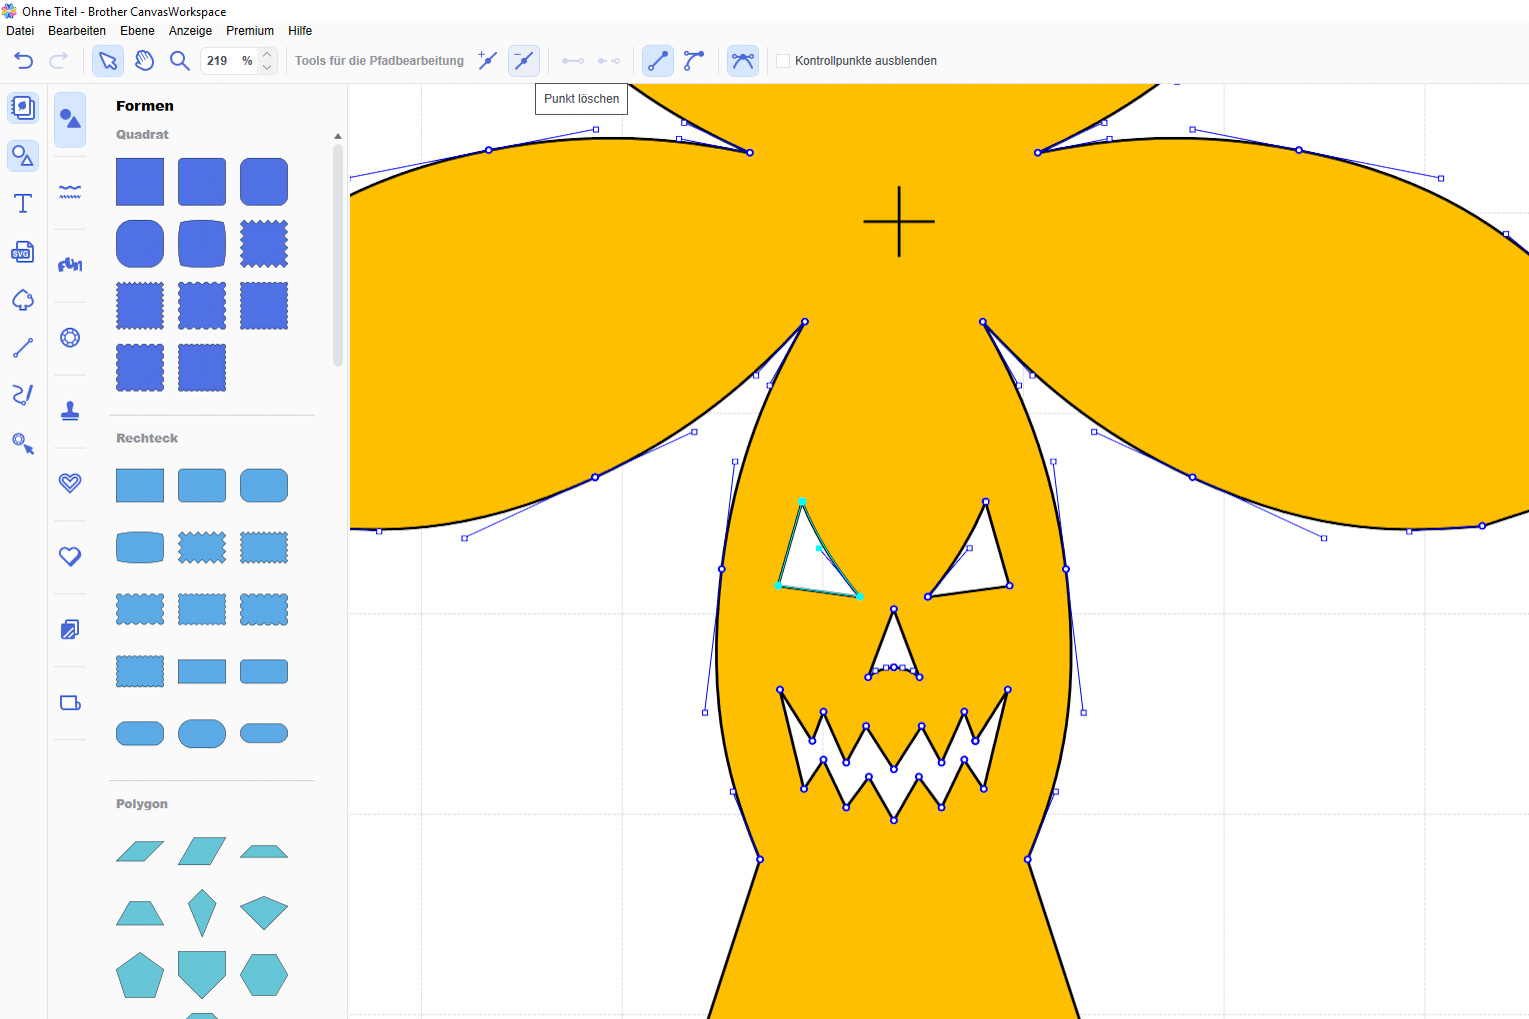Open the stamp shape category

tap(70, 411)
